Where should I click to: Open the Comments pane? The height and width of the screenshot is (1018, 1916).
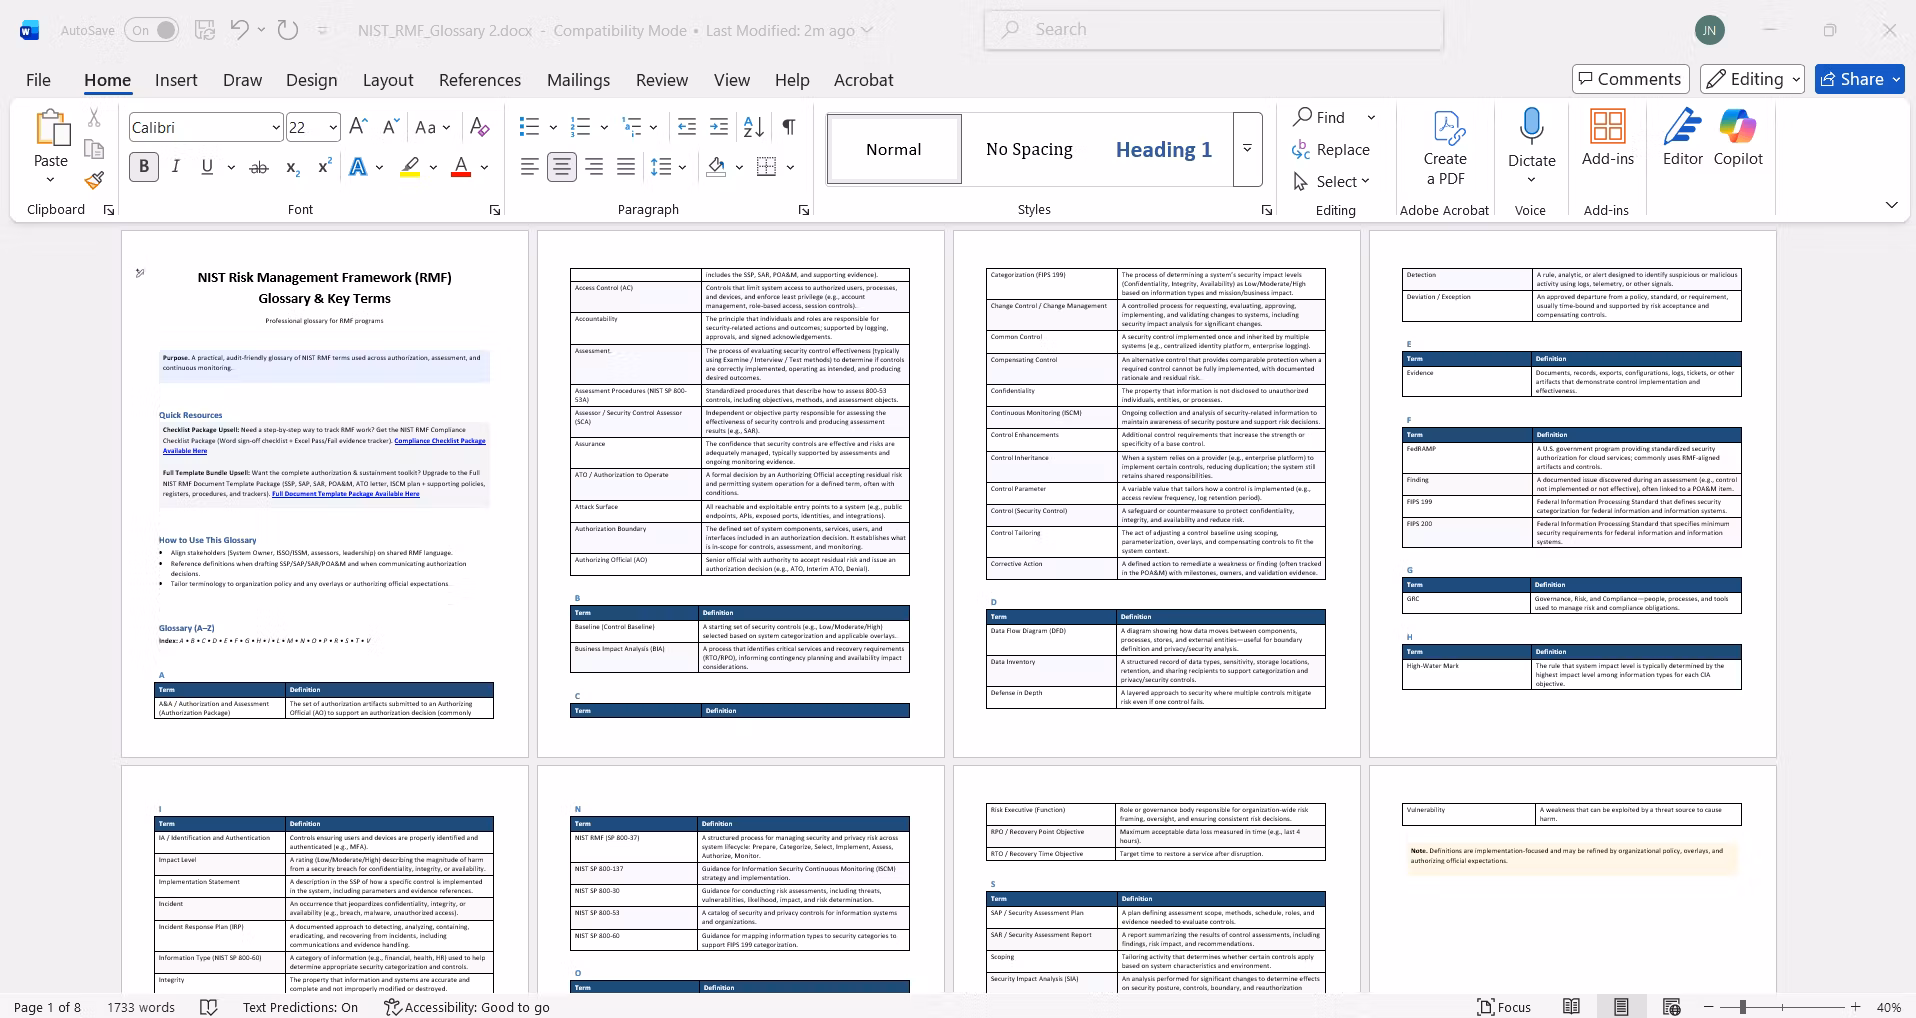pos(1630,79)
